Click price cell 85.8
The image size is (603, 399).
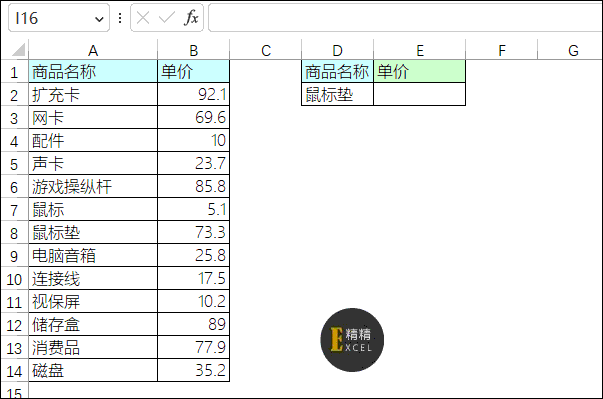tap(193, 187)
